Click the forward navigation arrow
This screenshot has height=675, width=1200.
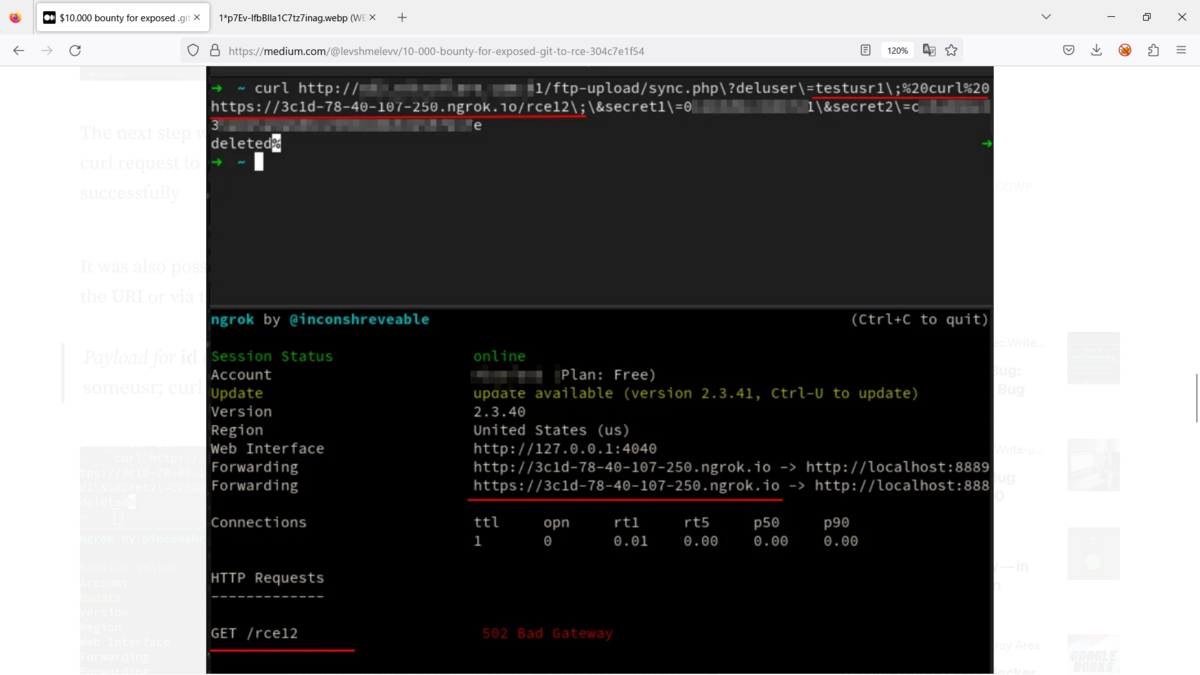tap(46, 50)
